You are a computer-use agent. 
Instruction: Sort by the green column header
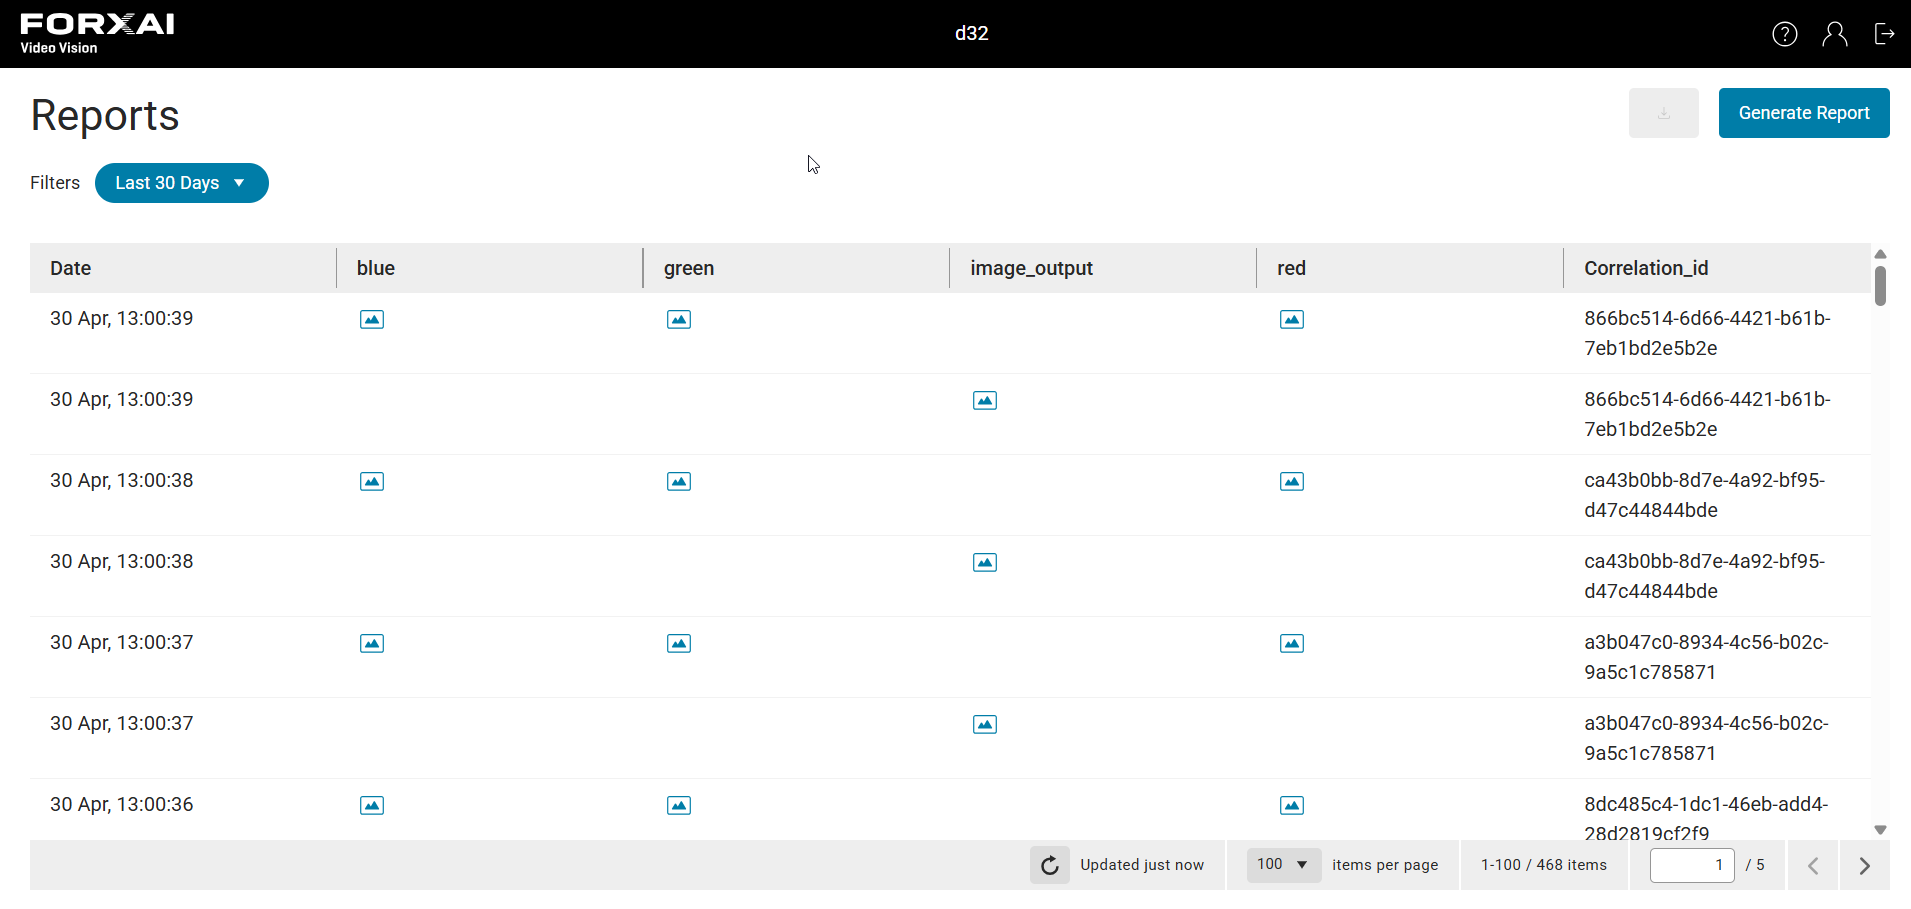click(x=796, y=268)
